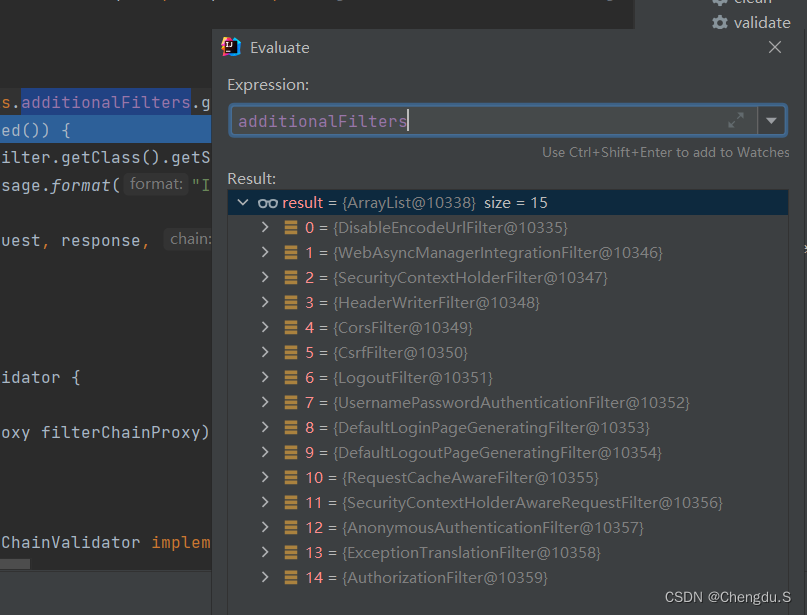The width and height of the screenshot is (807, 615).
Task: Select the AuthorizationFilter@10359 value text
Action: (x=445, y=577)
